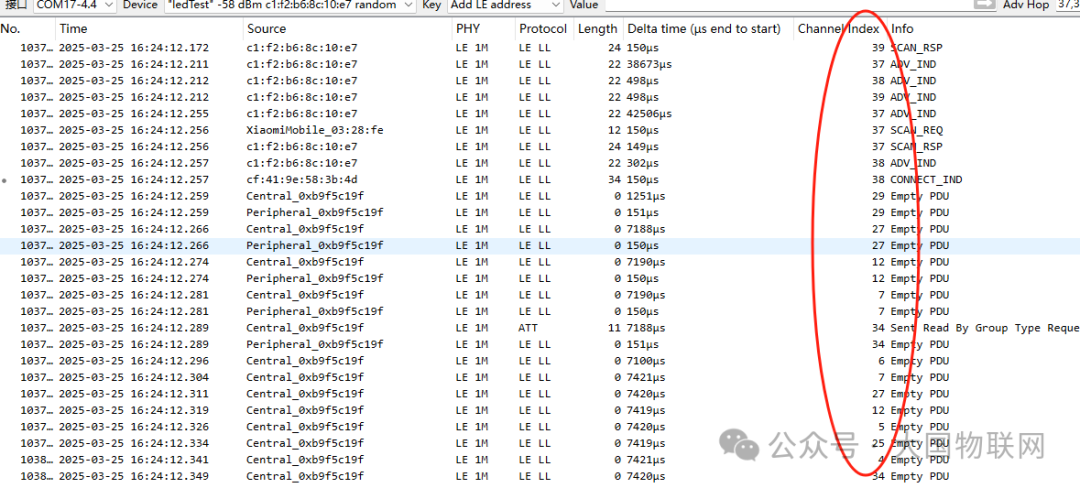Screen dimensions: 1080x488
Task: Select the packet with delta 7100µs
Action: (540, 361)
